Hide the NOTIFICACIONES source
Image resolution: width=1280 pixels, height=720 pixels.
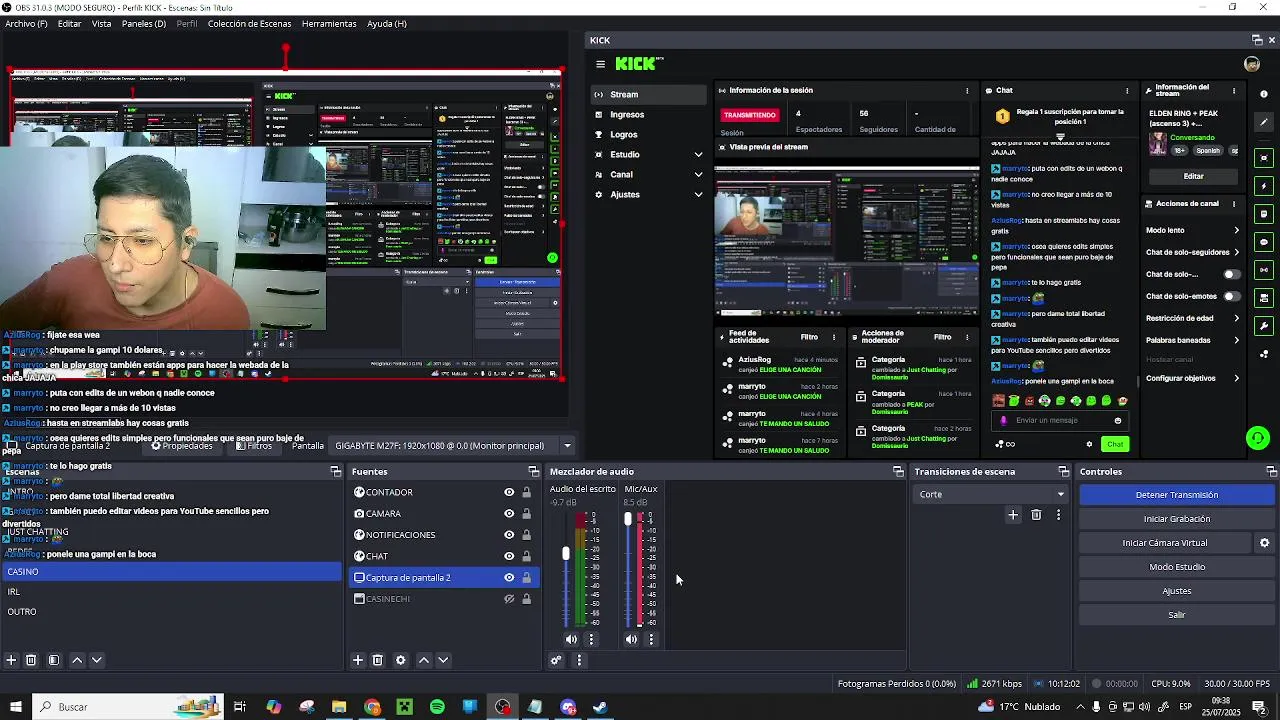point(509,535)
